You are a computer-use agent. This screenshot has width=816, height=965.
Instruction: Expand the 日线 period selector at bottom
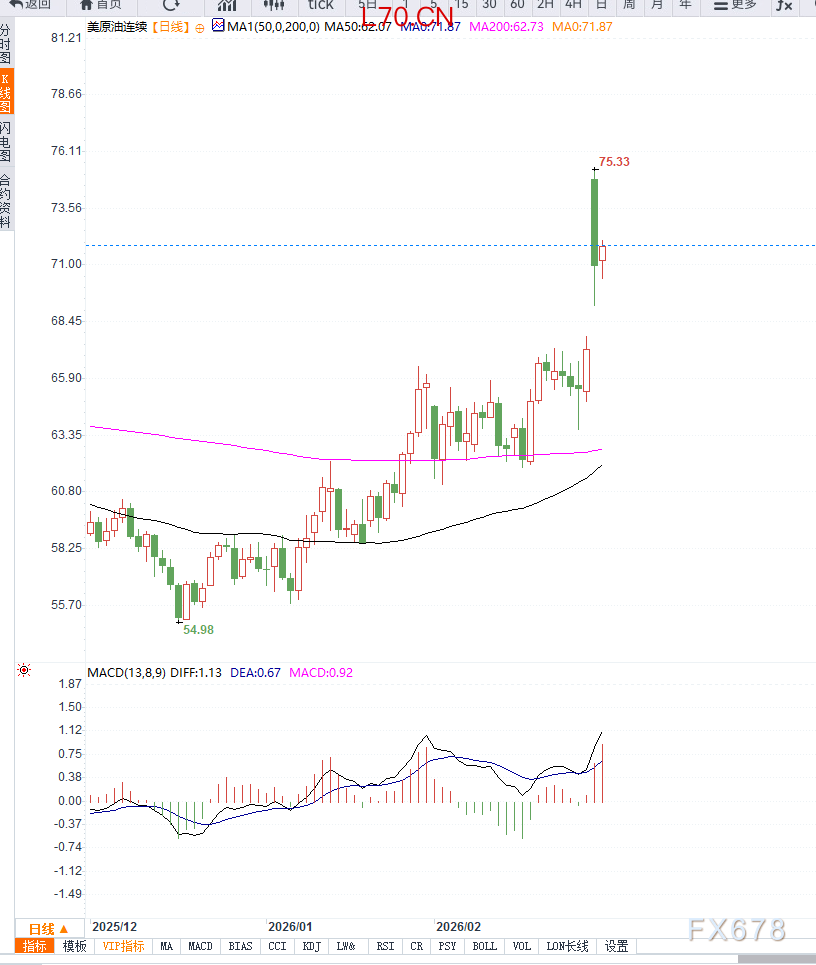click(48, 929)
